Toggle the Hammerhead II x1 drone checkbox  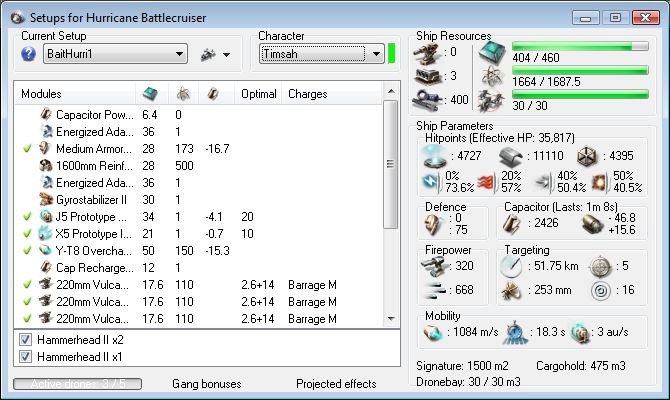click(25, 356)
